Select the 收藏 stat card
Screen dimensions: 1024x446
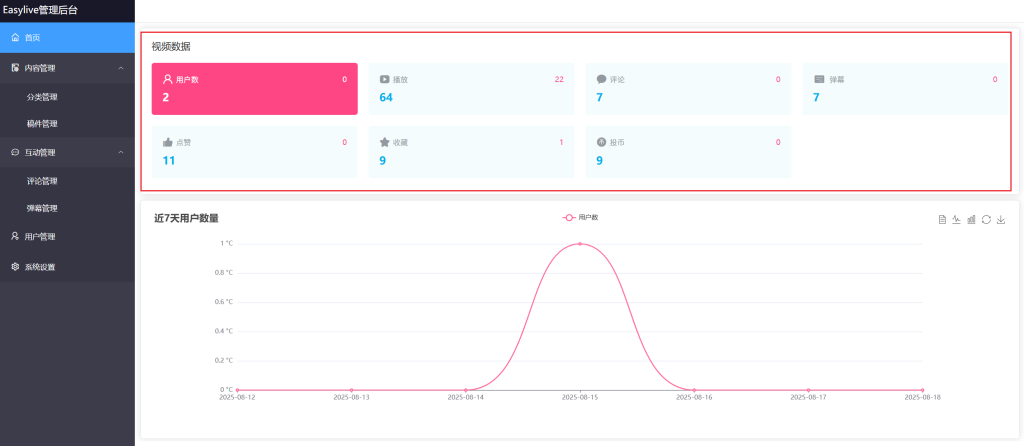click(x=471, y=152)
